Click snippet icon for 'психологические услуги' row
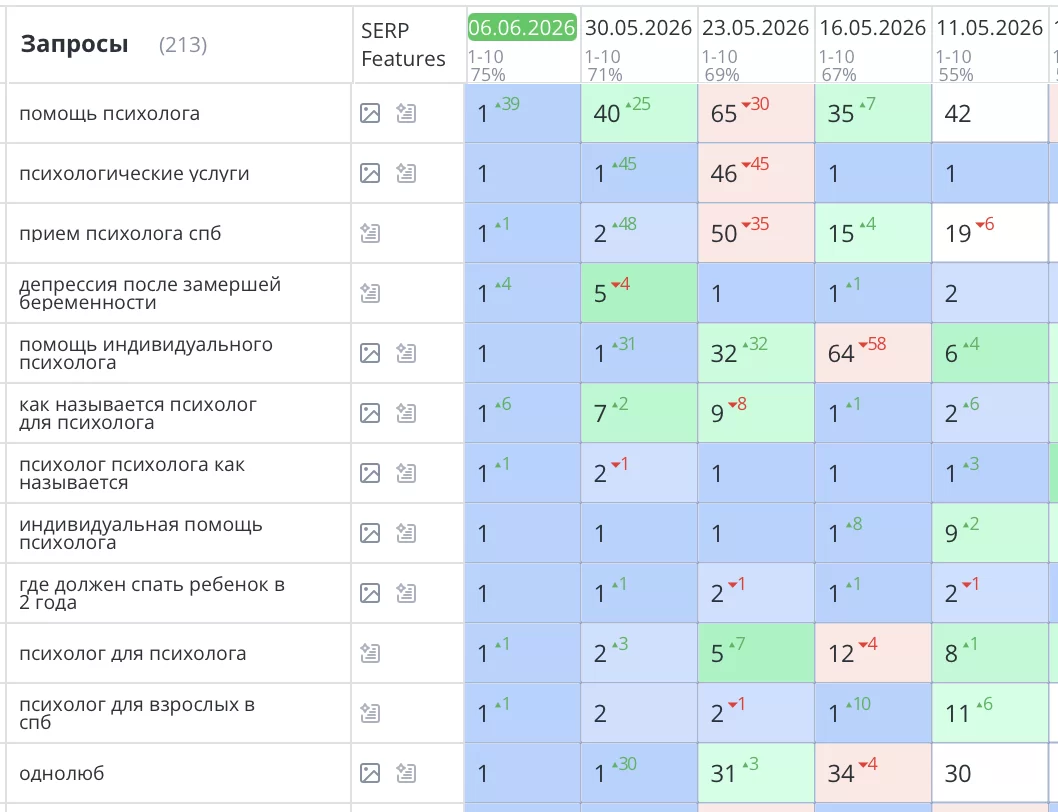The height and width of the screenshot is (812, 1058). tap(406, 173)
